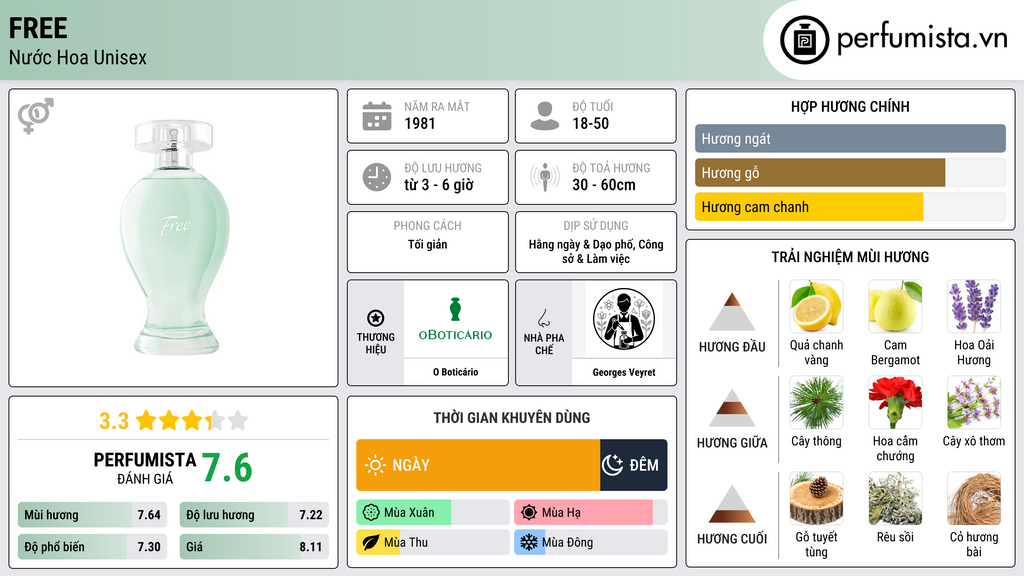This screenshot has height=576, width=1024.
Task: Click the Hương giữa pyramid icon
Action: coord(732,408)
